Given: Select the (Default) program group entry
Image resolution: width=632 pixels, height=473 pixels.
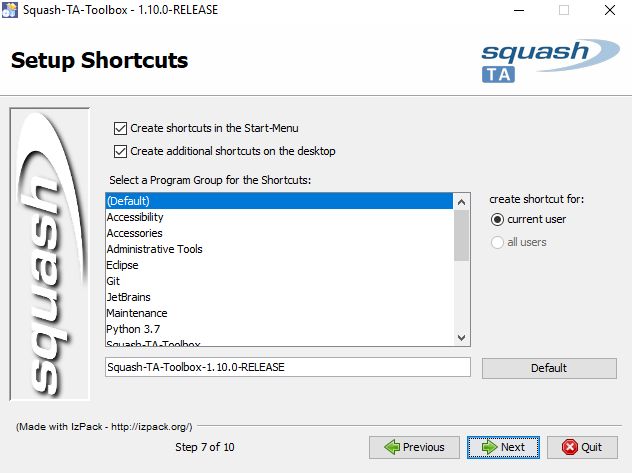Looking at the screenshot, I should click(279, 201).
